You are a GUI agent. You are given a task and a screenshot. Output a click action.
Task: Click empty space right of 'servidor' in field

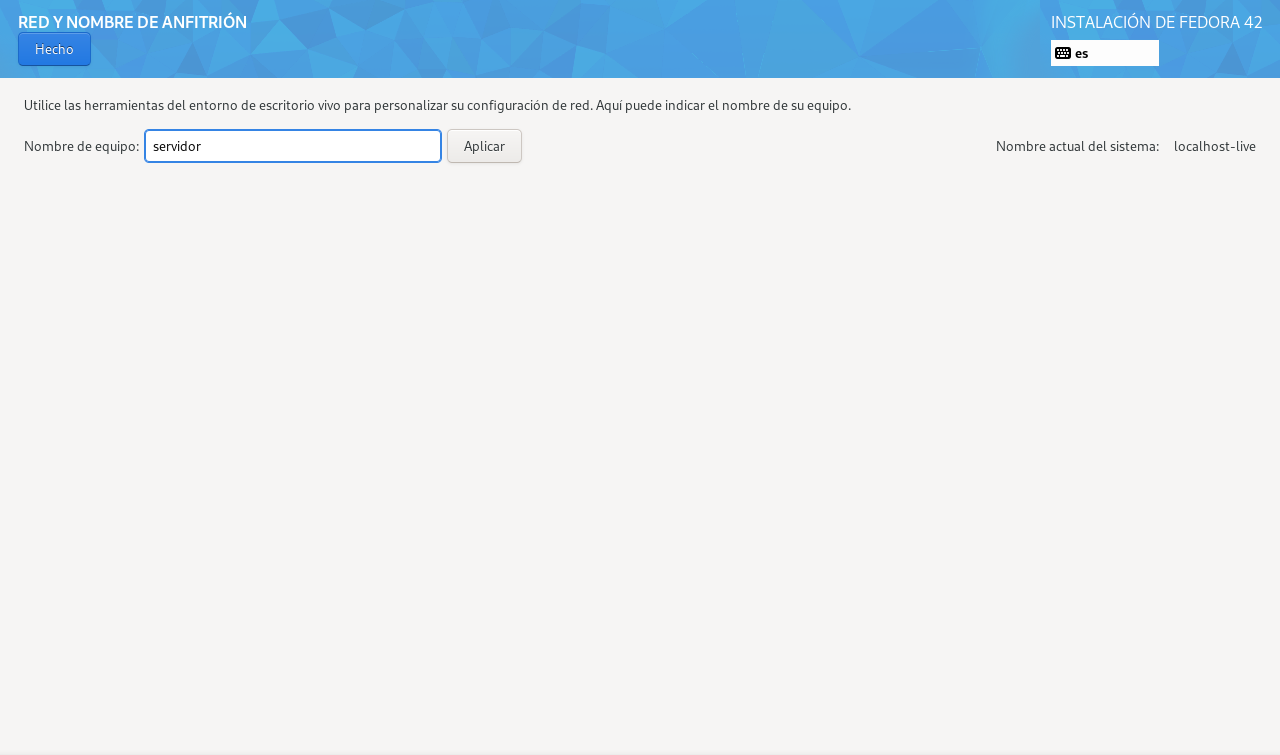(x=330, y=146)
